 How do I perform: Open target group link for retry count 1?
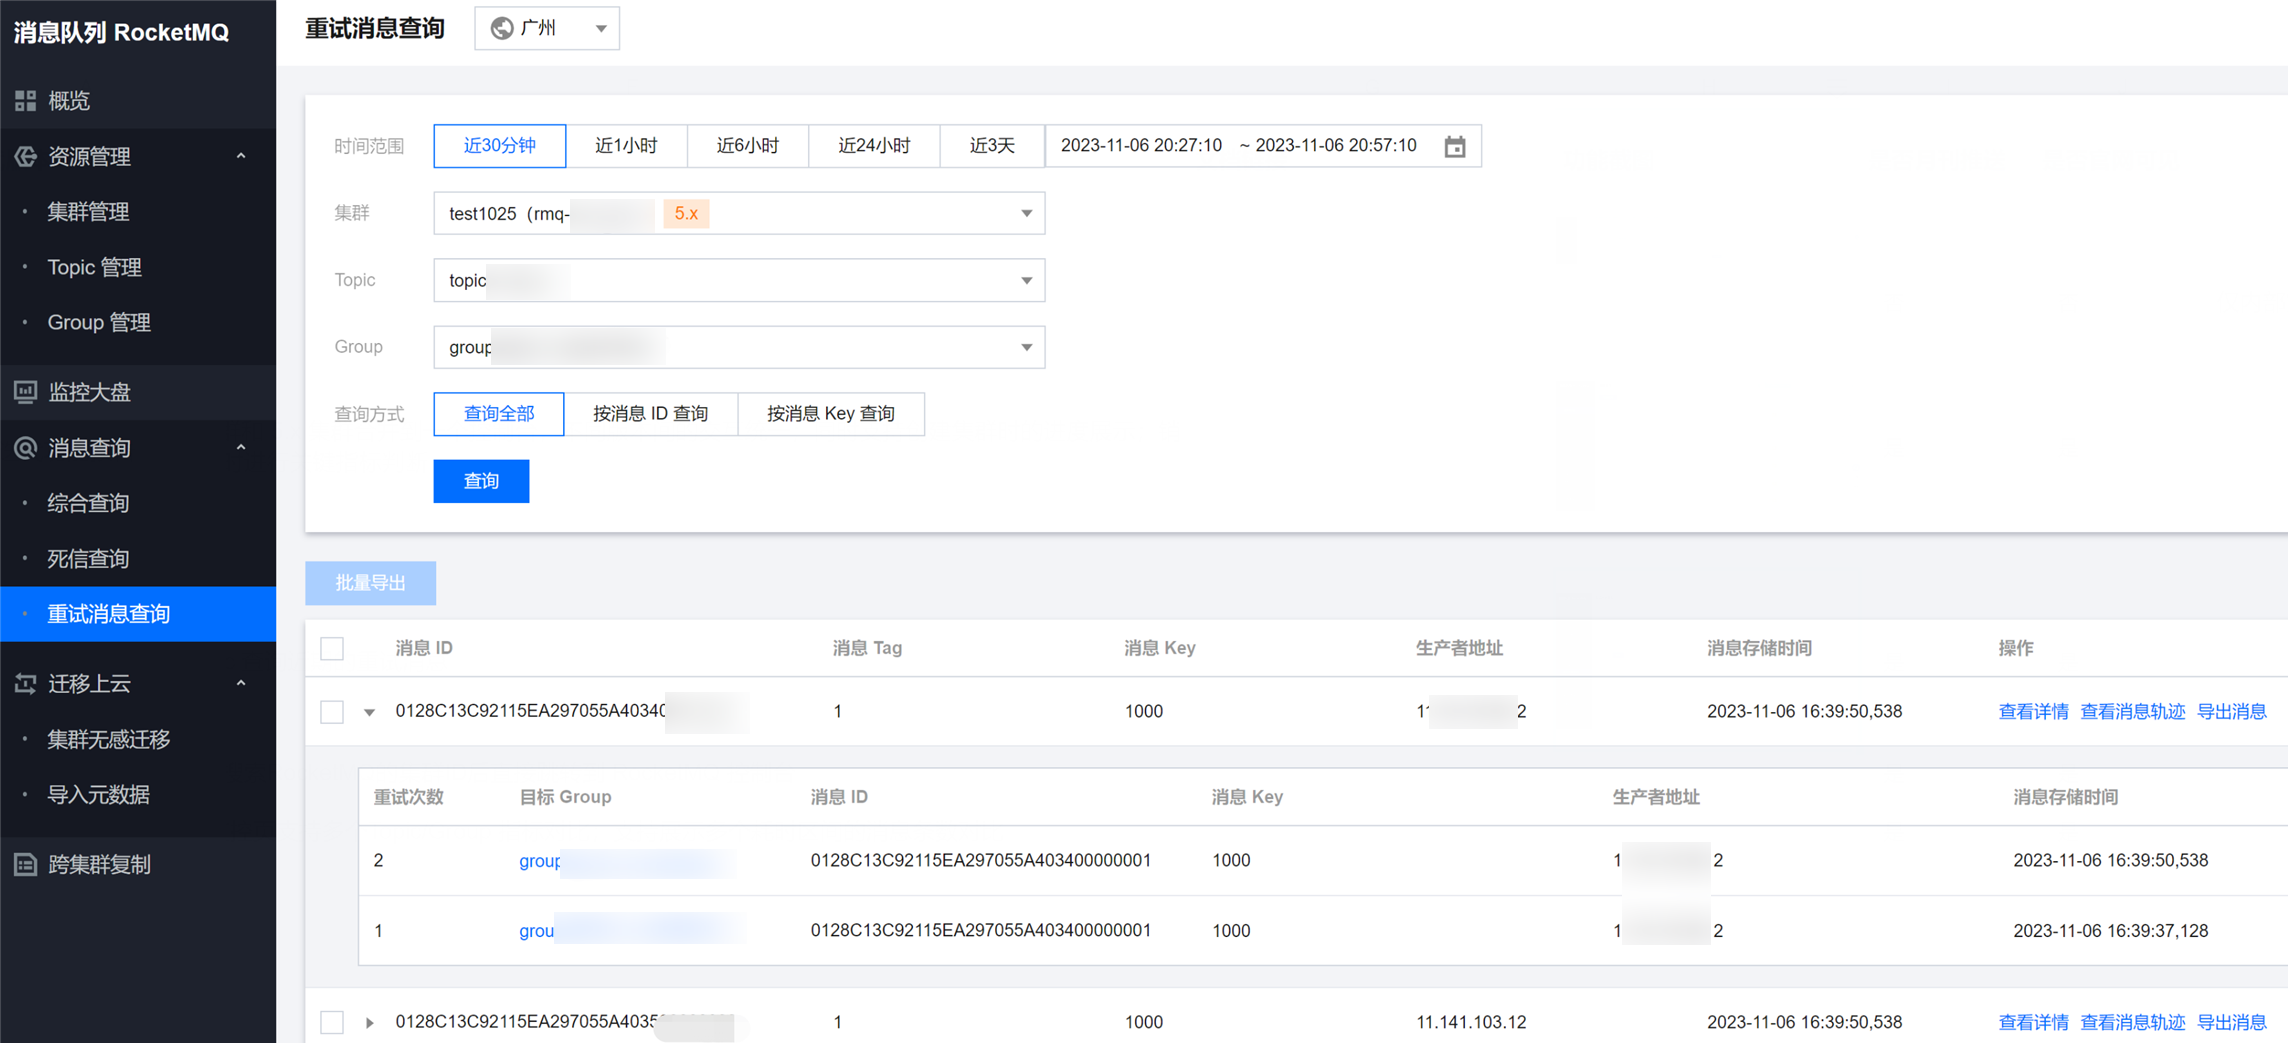630,931
